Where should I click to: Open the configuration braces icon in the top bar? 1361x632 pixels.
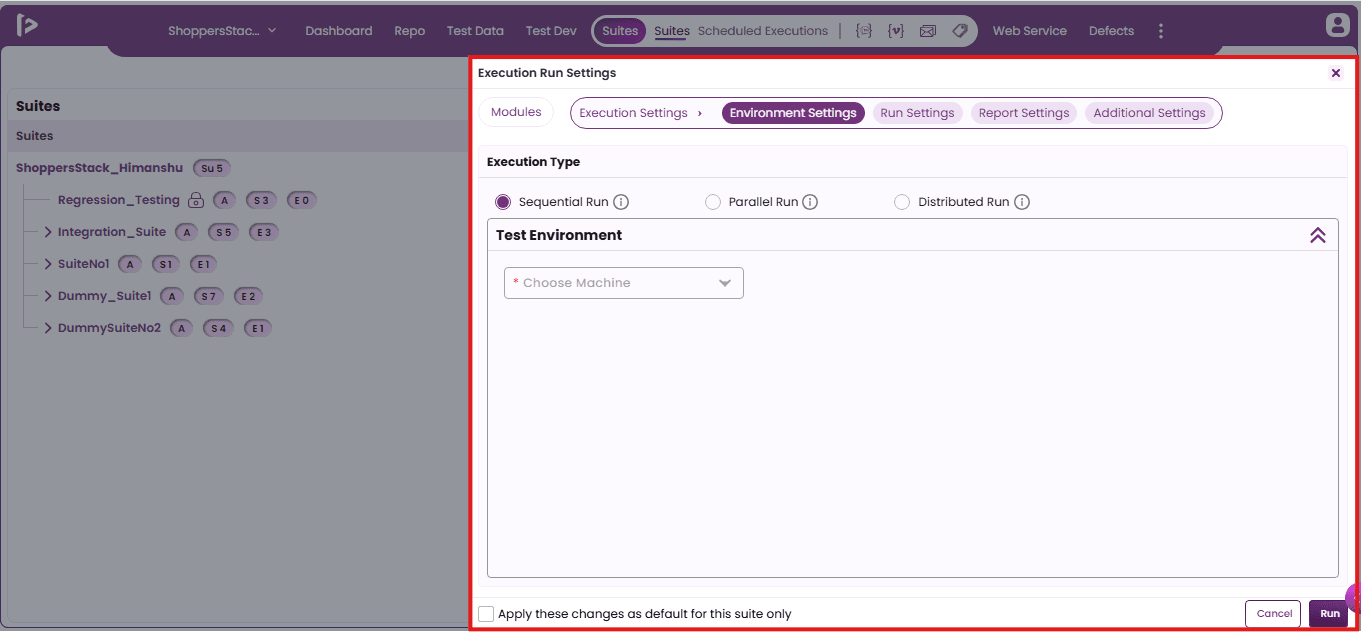pos(864,31)
